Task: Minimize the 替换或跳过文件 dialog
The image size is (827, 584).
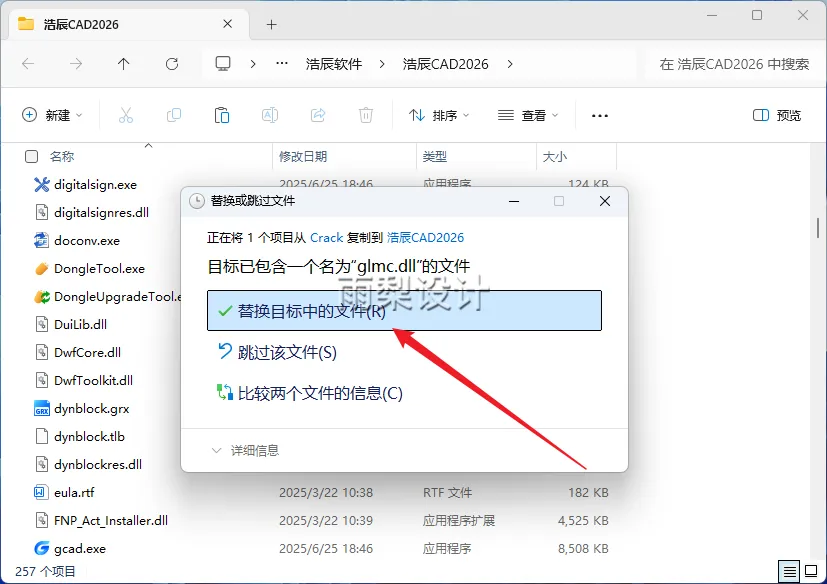Action: 514,201
